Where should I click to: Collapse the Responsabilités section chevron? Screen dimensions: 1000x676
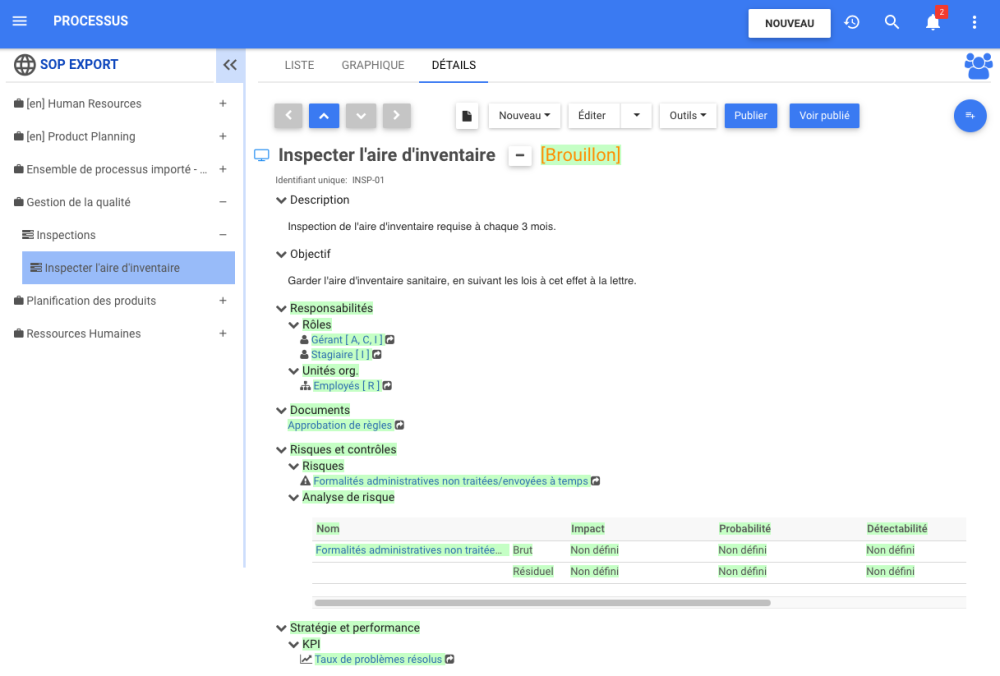tap(281, 309)
